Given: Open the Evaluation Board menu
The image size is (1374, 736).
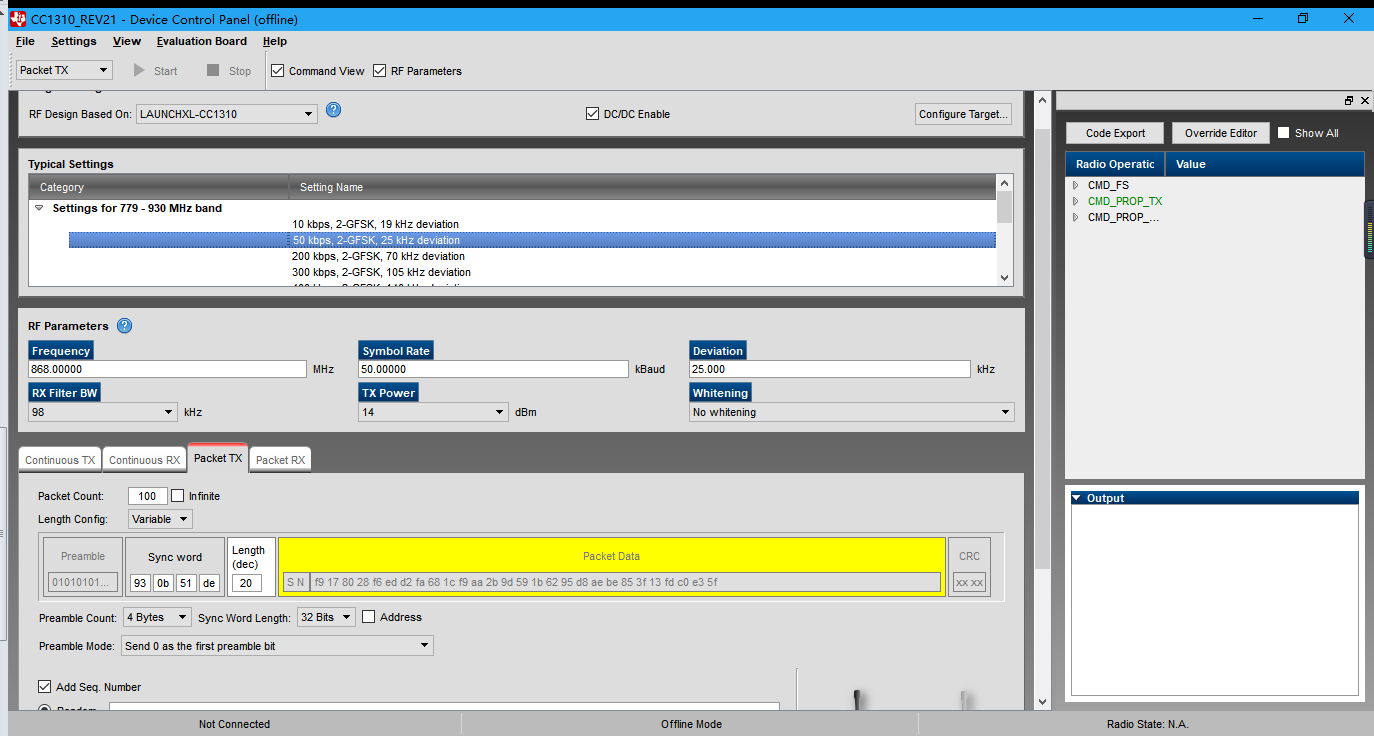Looking at the screenshot, I should coord(201,41).
